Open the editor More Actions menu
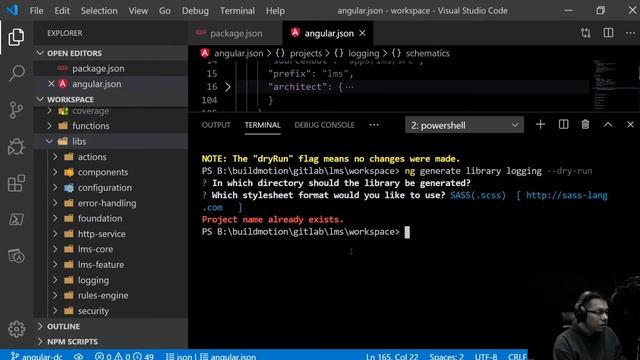Image resolution: width=640 pixels, height=360 pixels. (x=630, y=33)
